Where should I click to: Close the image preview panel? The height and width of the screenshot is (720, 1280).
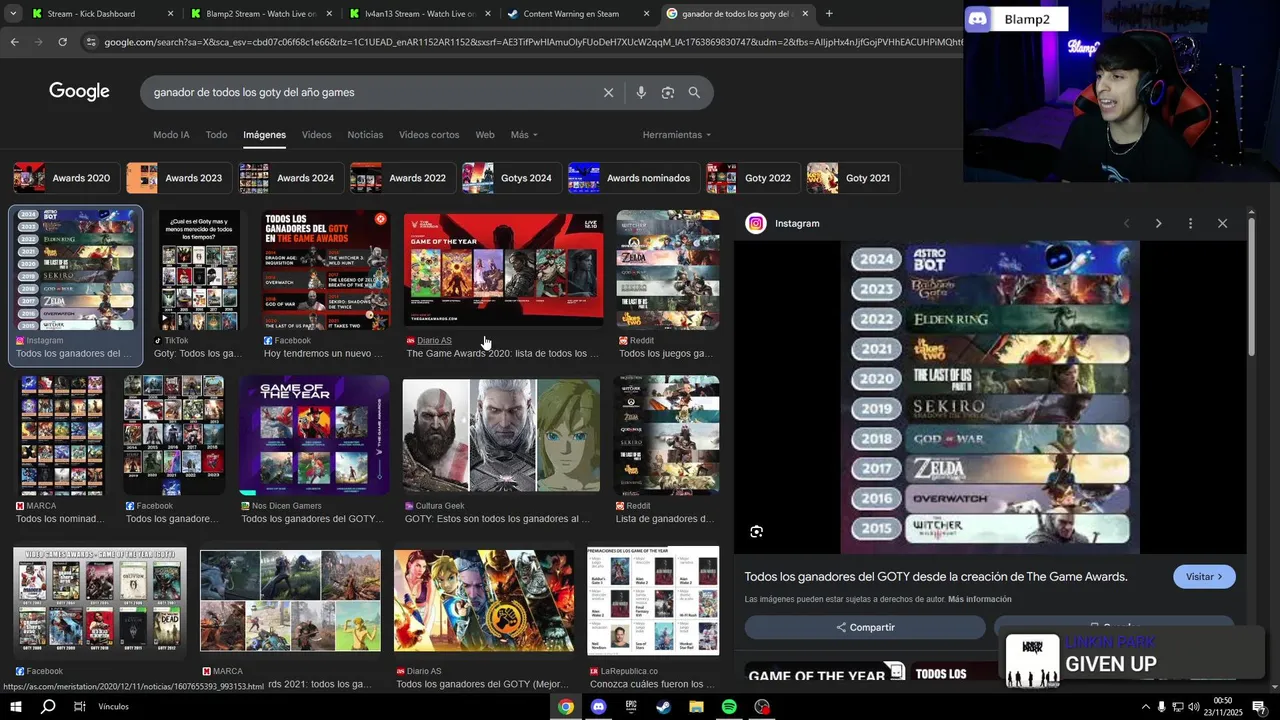pos(1222,223)
